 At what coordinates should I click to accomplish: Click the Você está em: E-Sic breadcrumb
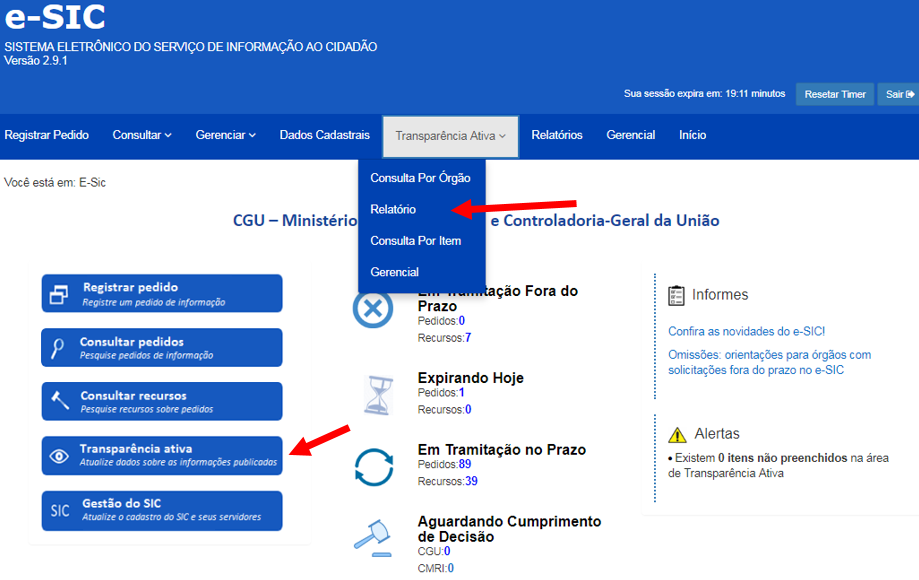(x=55, y=183)
